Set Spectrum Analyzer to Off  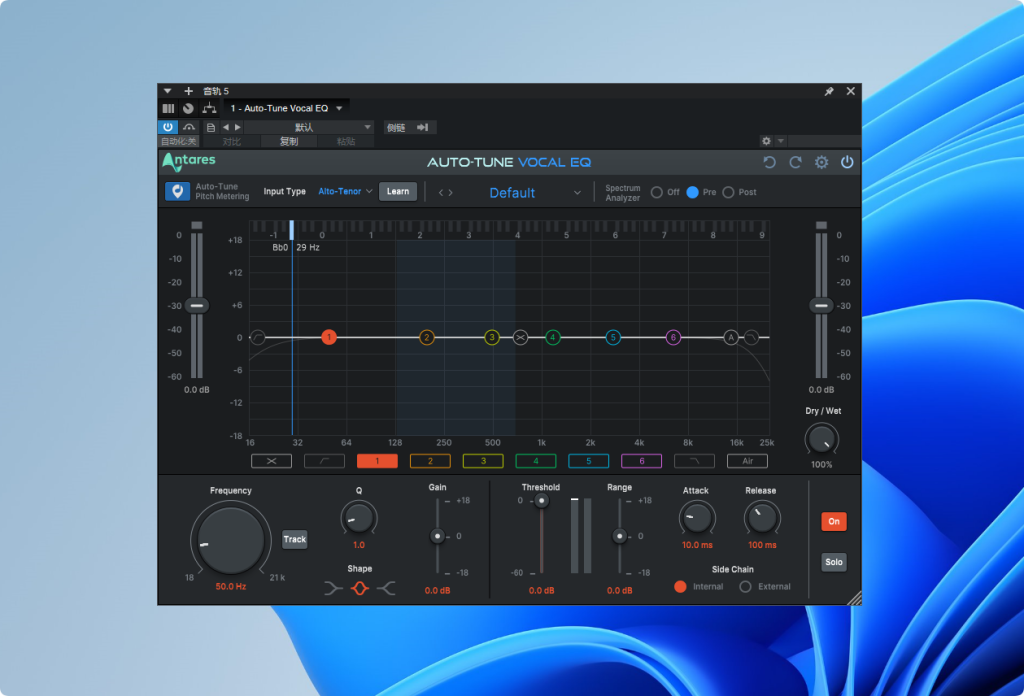[x=657, y=192]
